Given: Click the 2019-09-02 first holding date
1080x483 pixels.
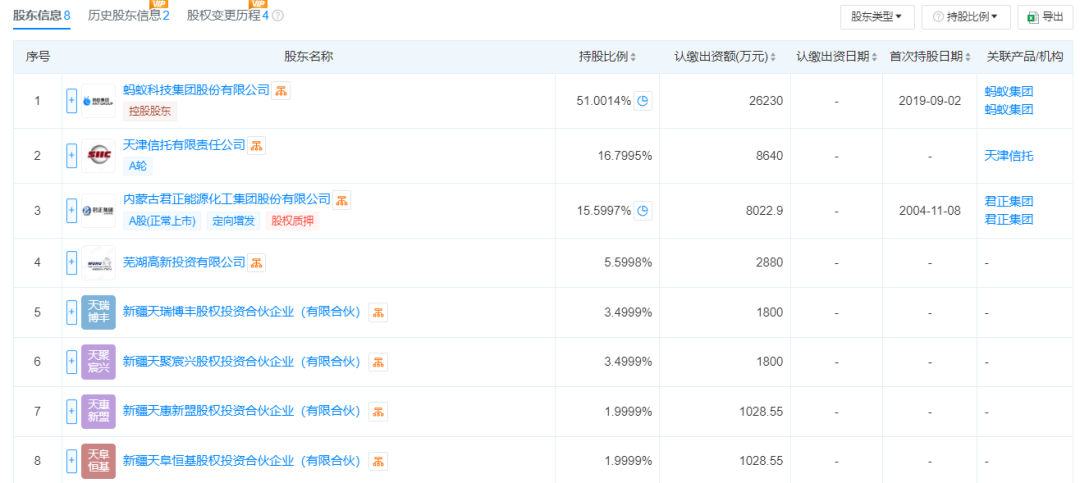Looking at the screenshot, I should 930,101.
